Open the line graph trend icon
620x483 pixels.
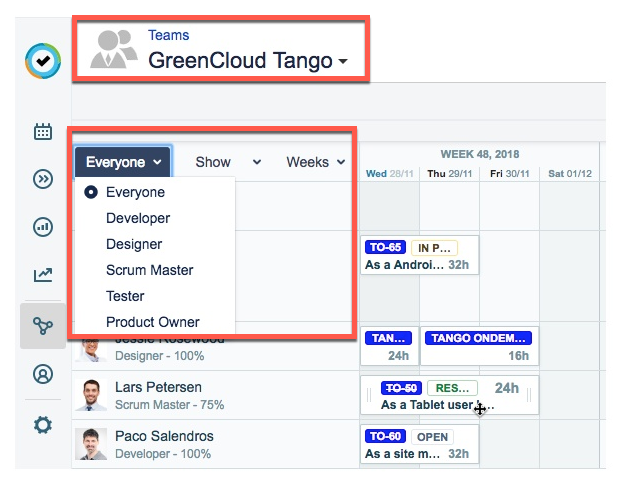click(x=42, y=275)
